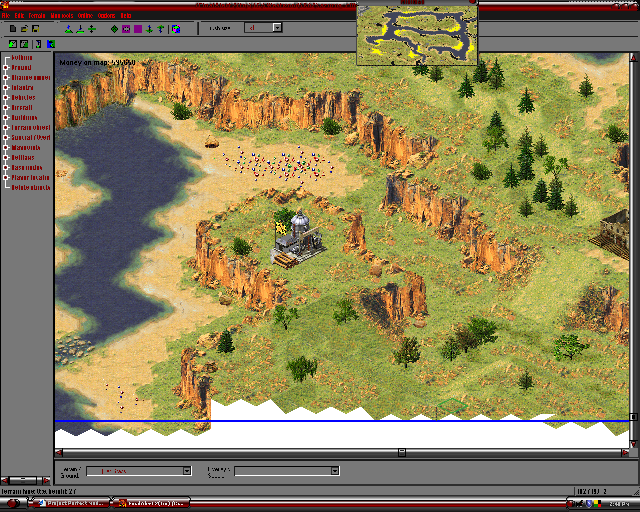Click the green diamond tileset icon

[115, 29]
